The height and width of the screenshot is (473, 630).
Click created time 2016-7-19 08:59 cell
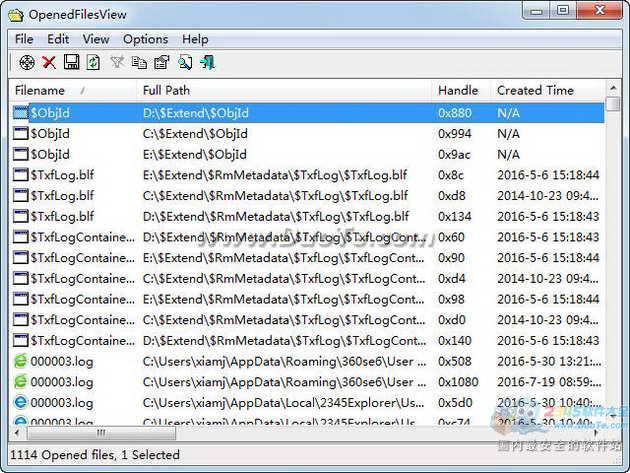pyautogui.click(x=549, y=382)
